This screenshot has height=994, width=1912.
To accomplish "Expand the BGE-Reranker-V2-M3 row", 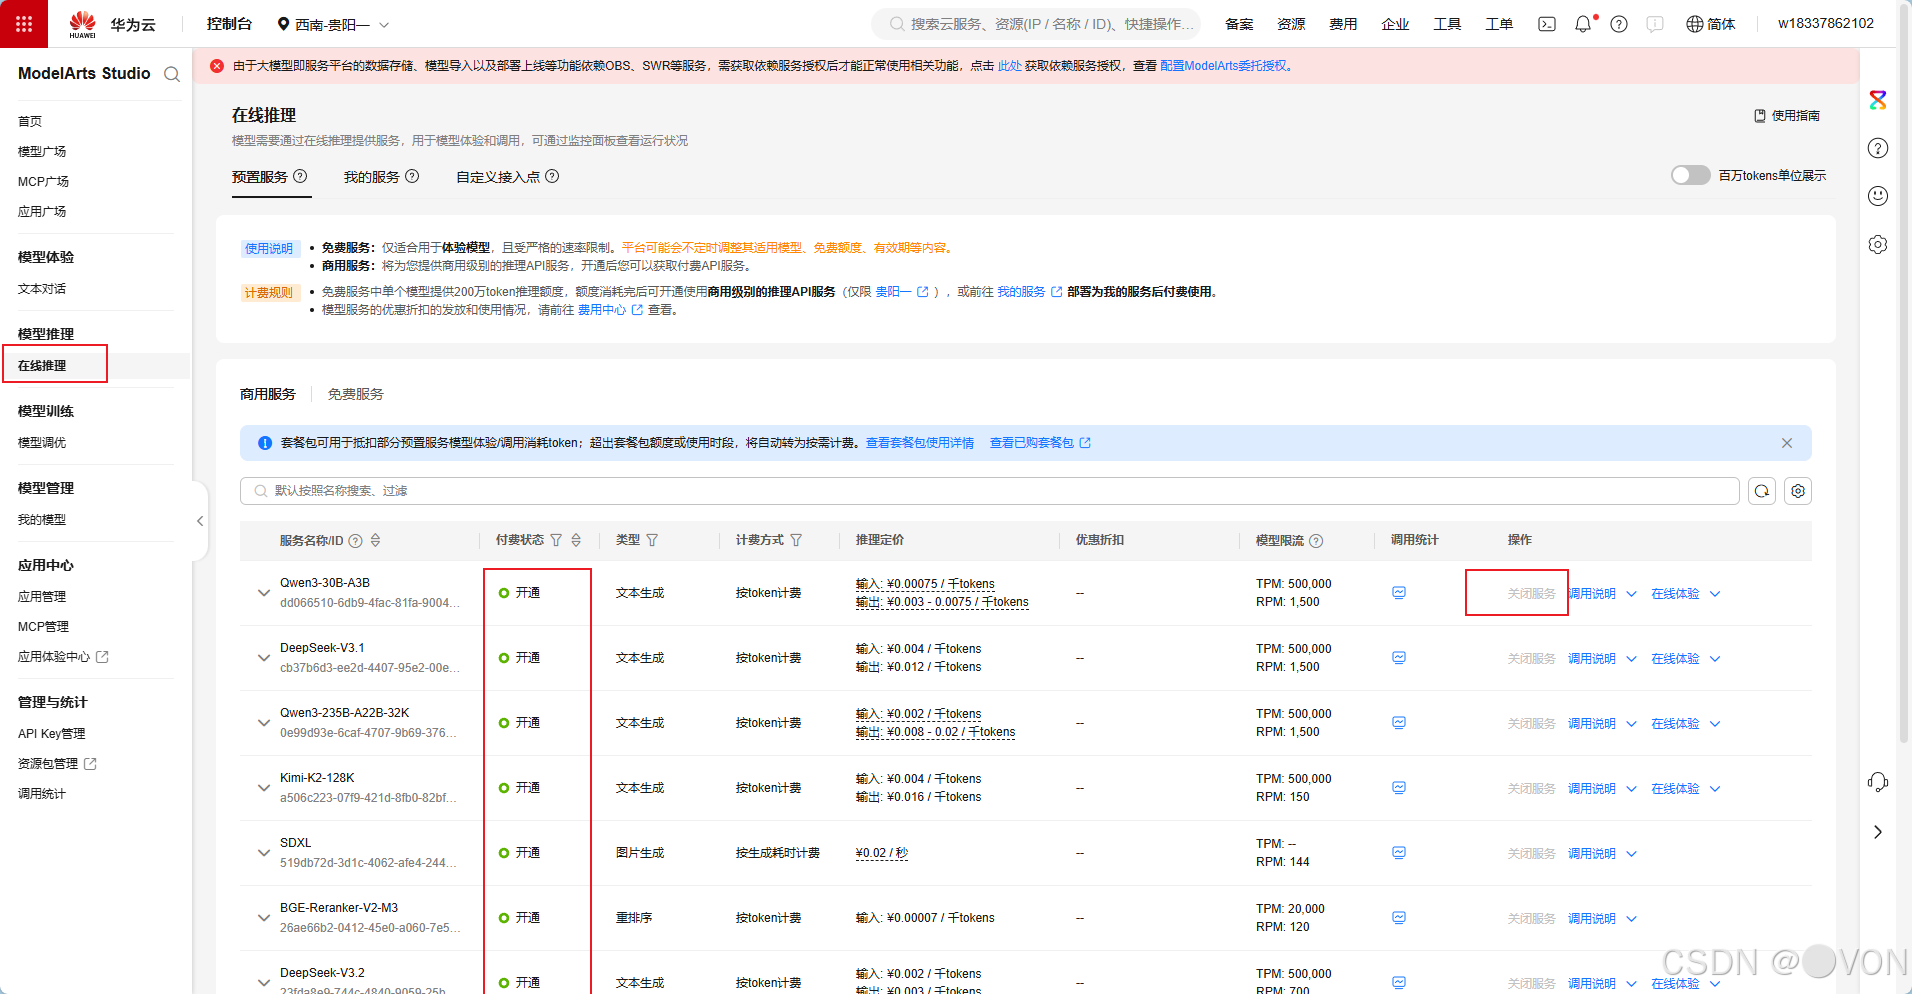I will (x=263, y=918).
